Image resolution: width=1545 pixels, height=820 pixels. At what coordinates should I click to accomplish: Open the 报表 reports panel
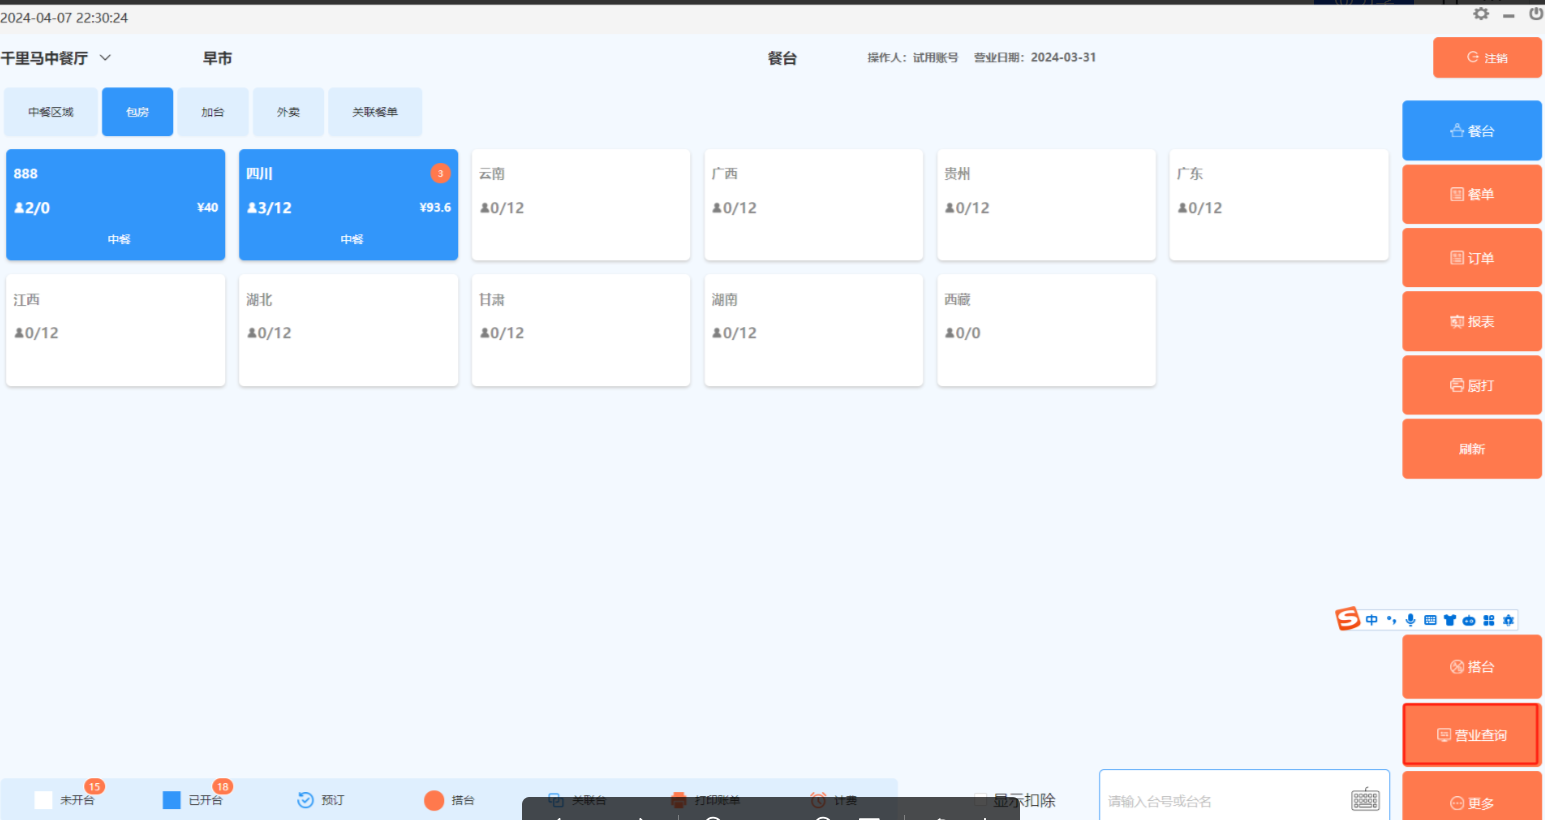[1471, 322]
